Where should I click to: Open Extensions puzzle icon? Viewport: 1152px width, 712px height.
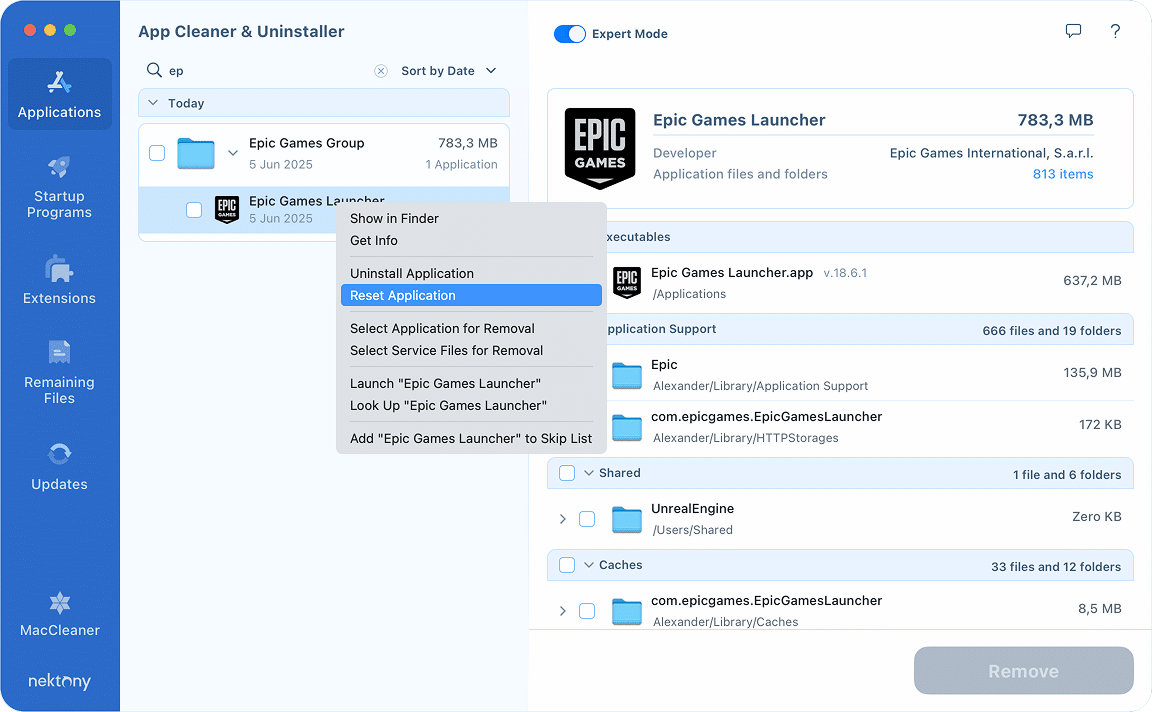(x=60, y=270)
